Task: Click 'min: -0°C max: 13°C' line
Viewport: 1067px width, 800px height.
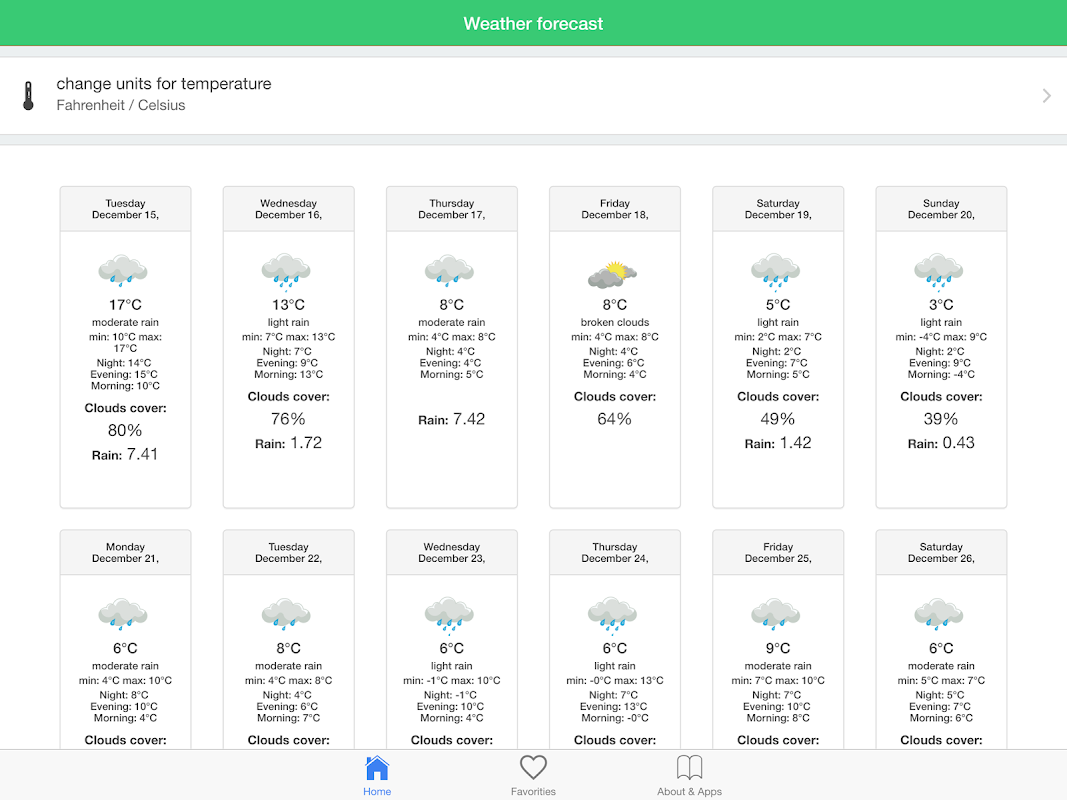Action: [x=615, y=680]
